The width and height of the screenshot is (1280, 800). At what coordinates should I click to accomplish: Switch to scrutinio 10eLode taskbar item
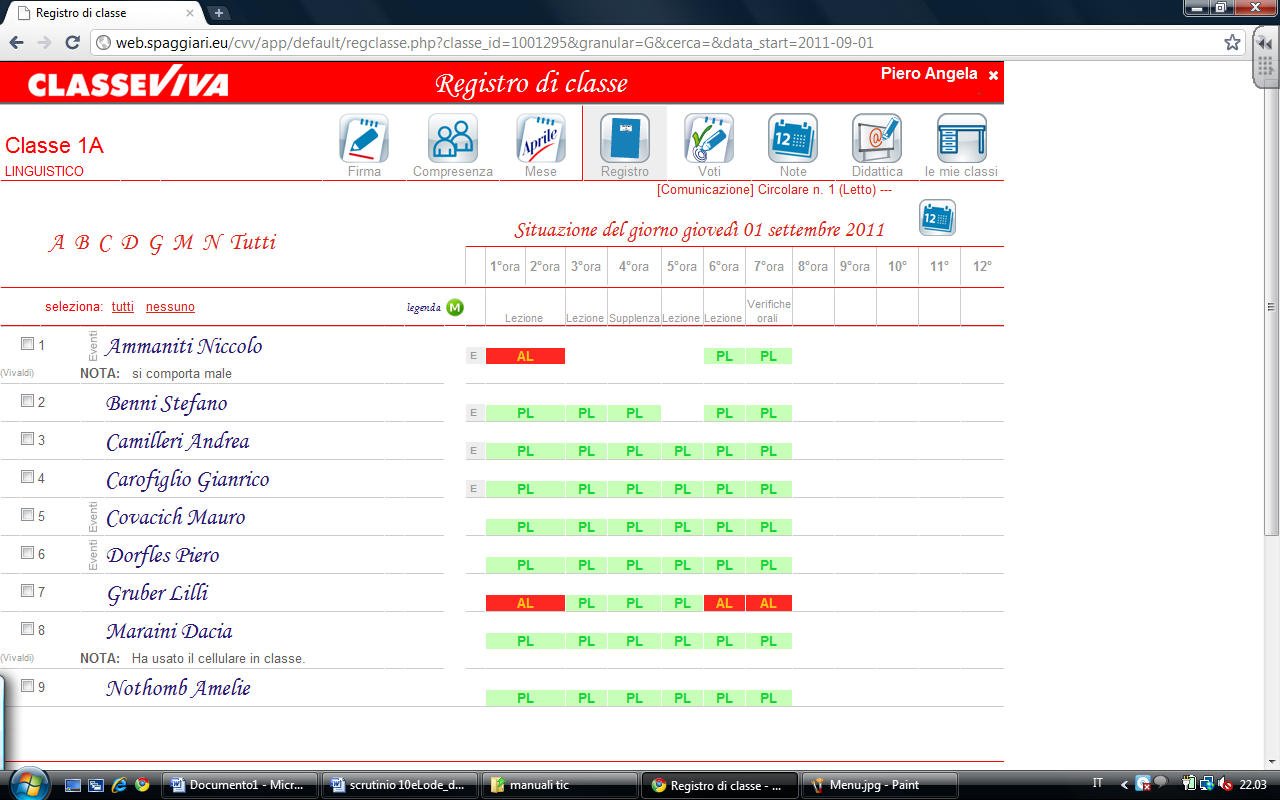[399, 785]
